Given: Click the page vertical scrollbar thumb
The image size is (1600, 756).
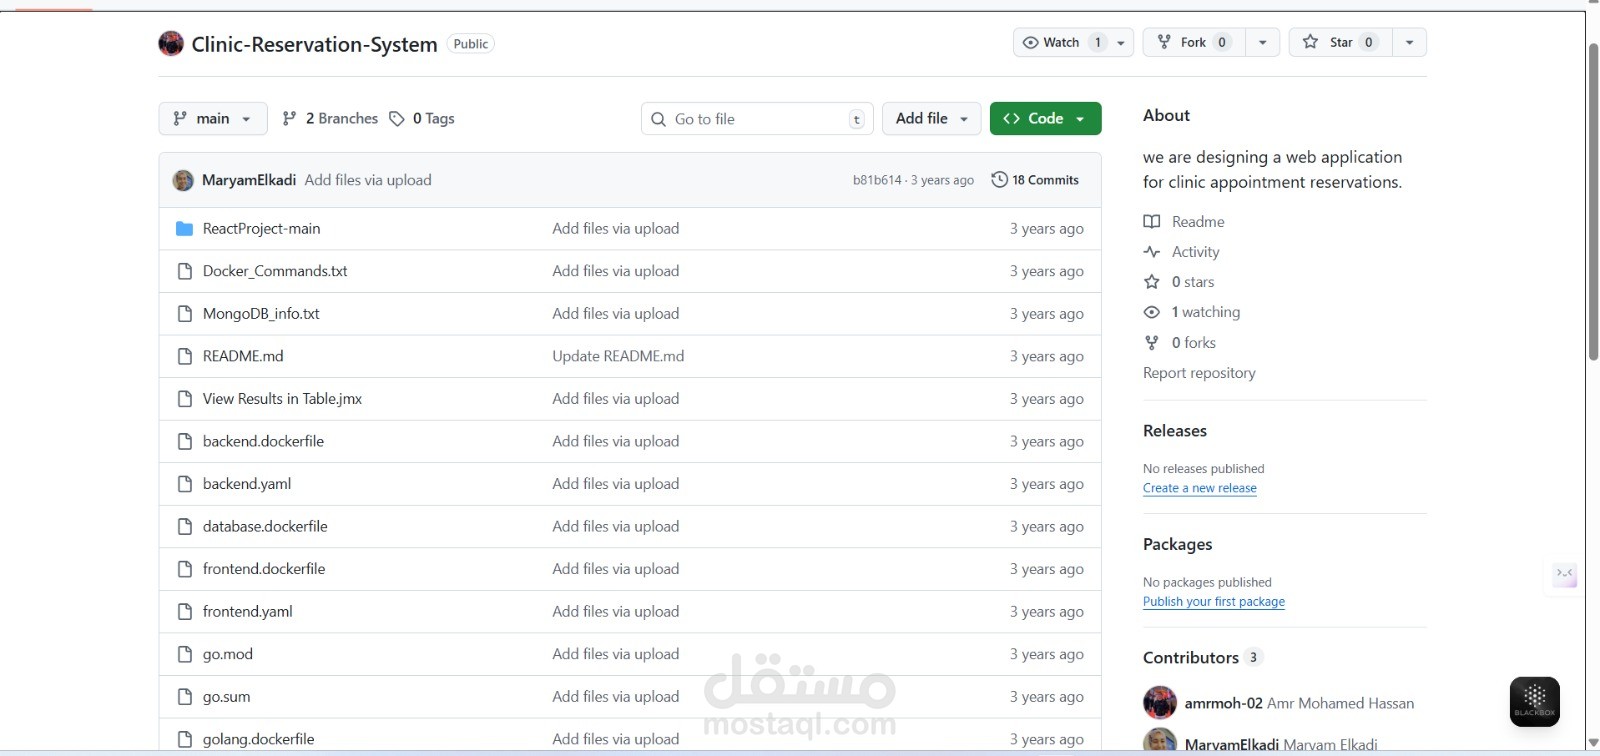Looking at the screenshot, I should [x=1593, y=200].
